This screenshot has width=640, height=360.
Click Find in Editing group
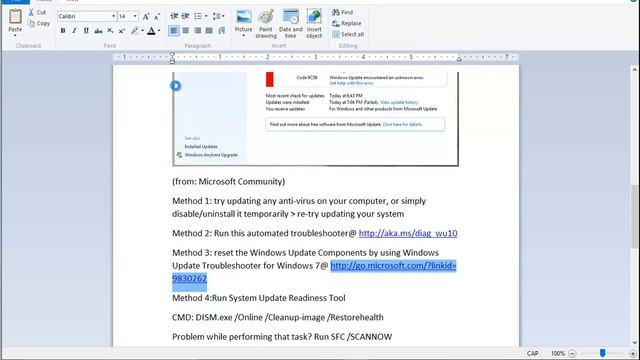pos(343,12)
